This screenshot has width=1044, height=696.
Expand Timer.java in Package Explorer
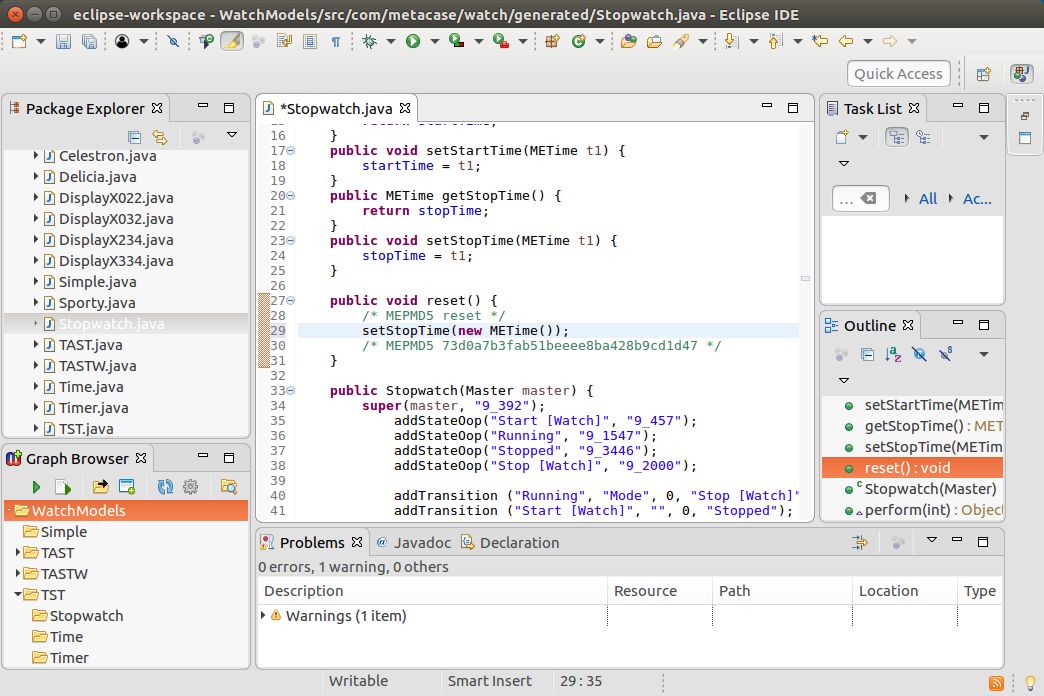point(36,408)
